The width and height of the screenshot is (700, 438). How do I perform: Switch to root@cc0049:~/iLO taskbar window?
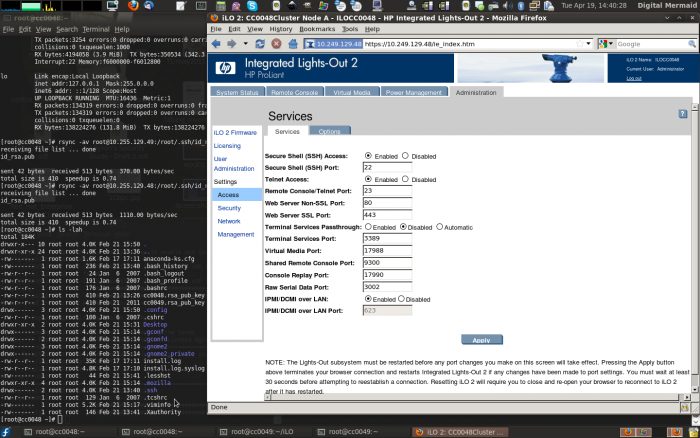pos(262,432)
